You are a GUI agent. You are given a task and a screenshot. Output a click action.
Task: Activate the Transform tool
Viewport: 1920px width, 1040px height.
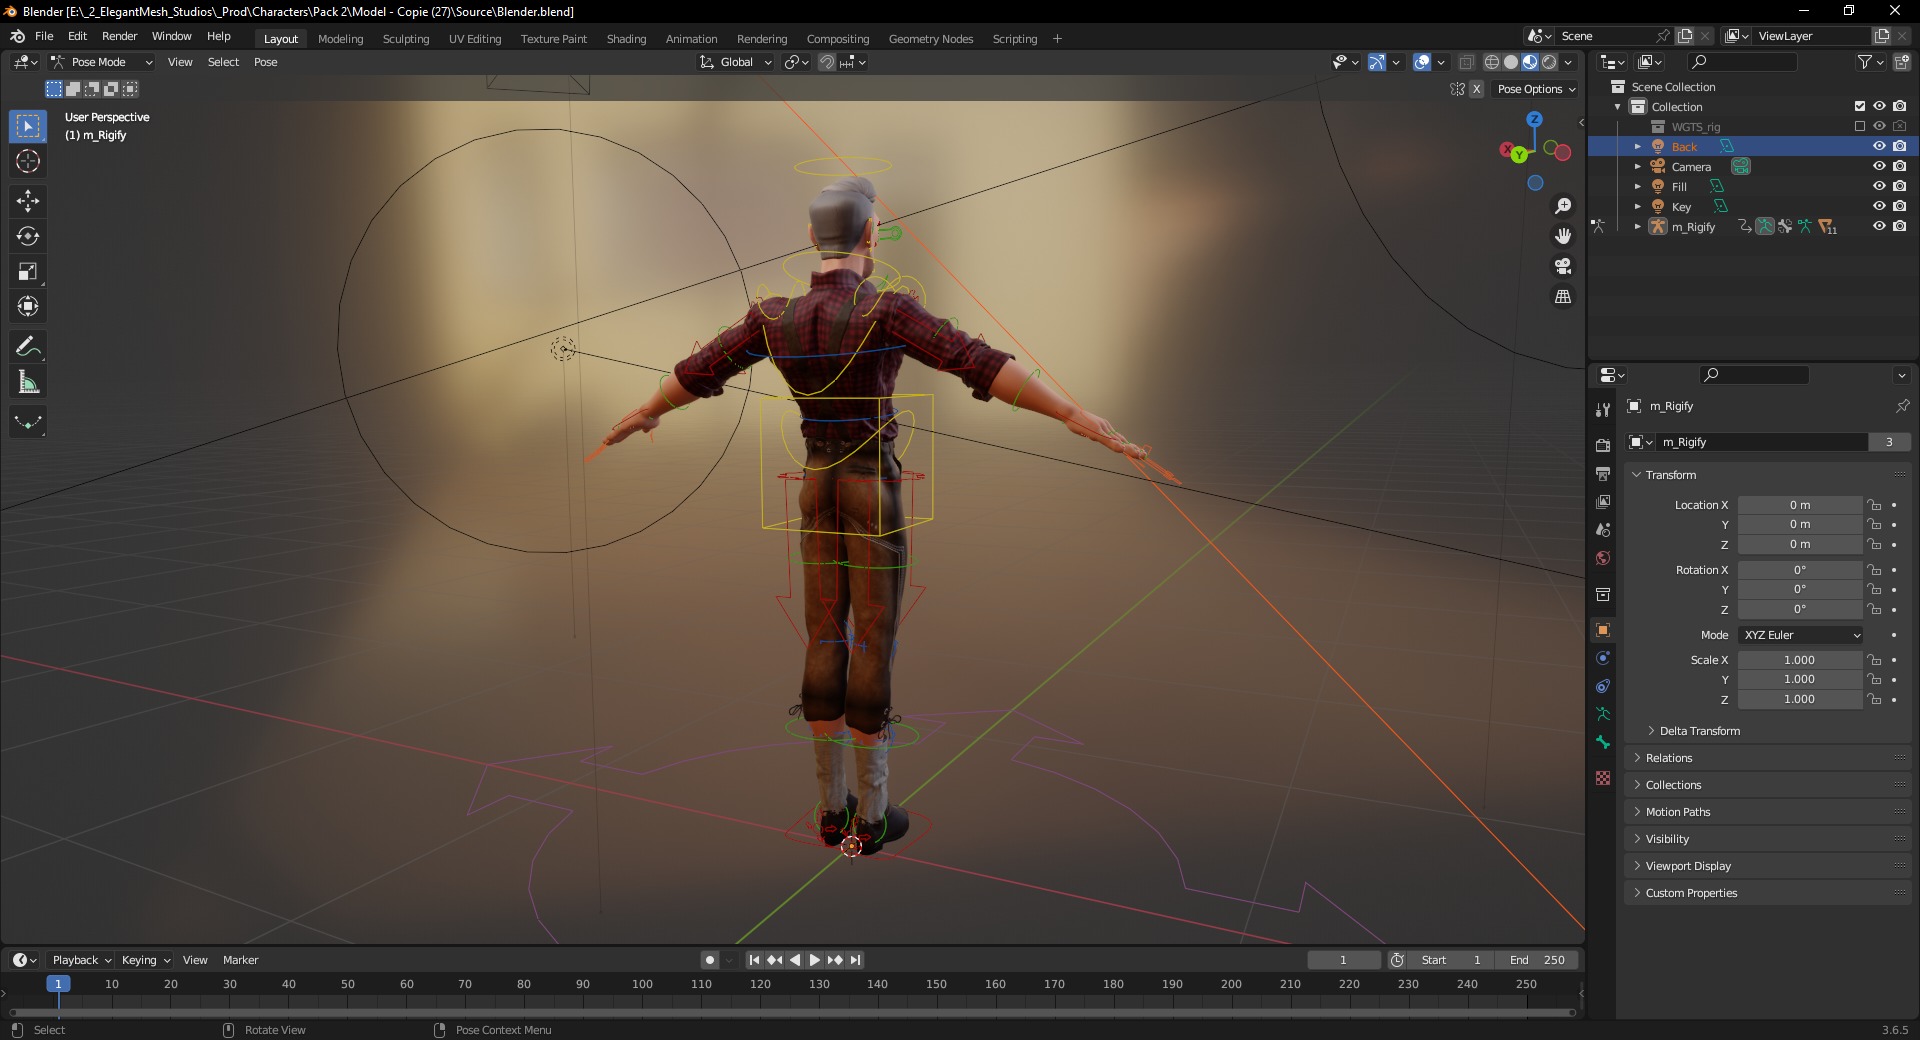click(x=28, y=306)
